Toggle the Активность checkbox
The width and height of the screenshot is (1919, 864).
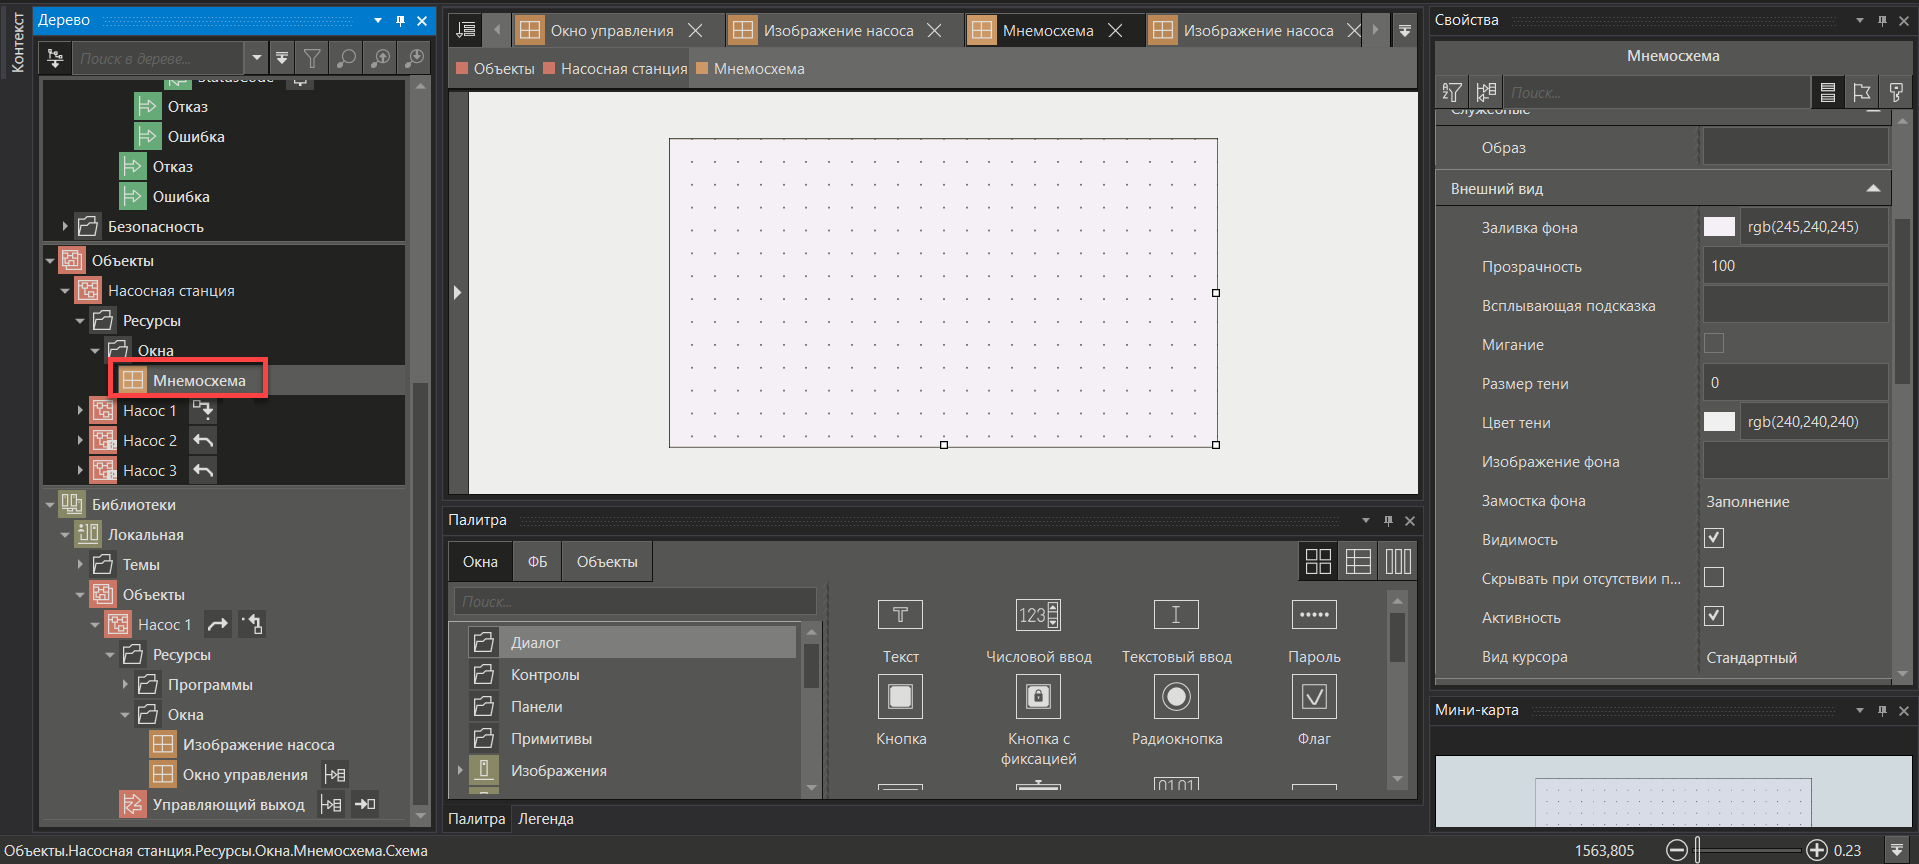point(1714,616)
